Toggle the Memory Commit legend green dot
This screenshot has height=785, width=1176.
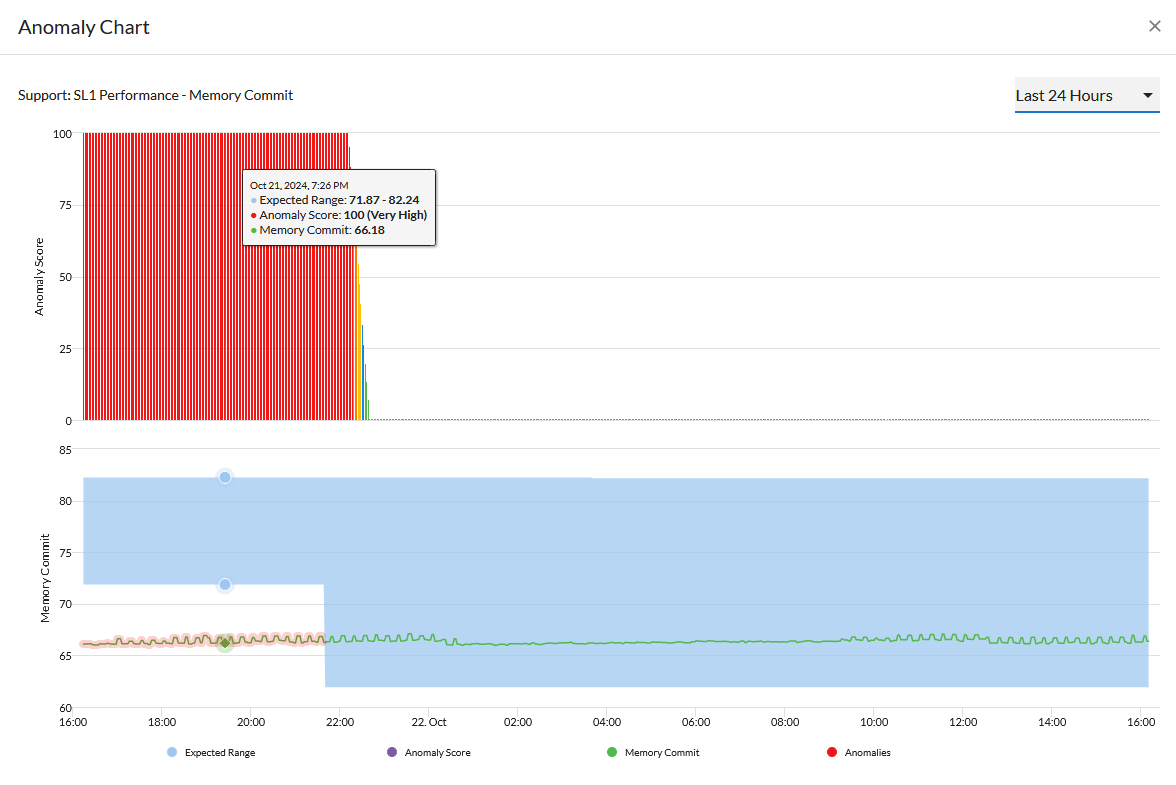612,752
